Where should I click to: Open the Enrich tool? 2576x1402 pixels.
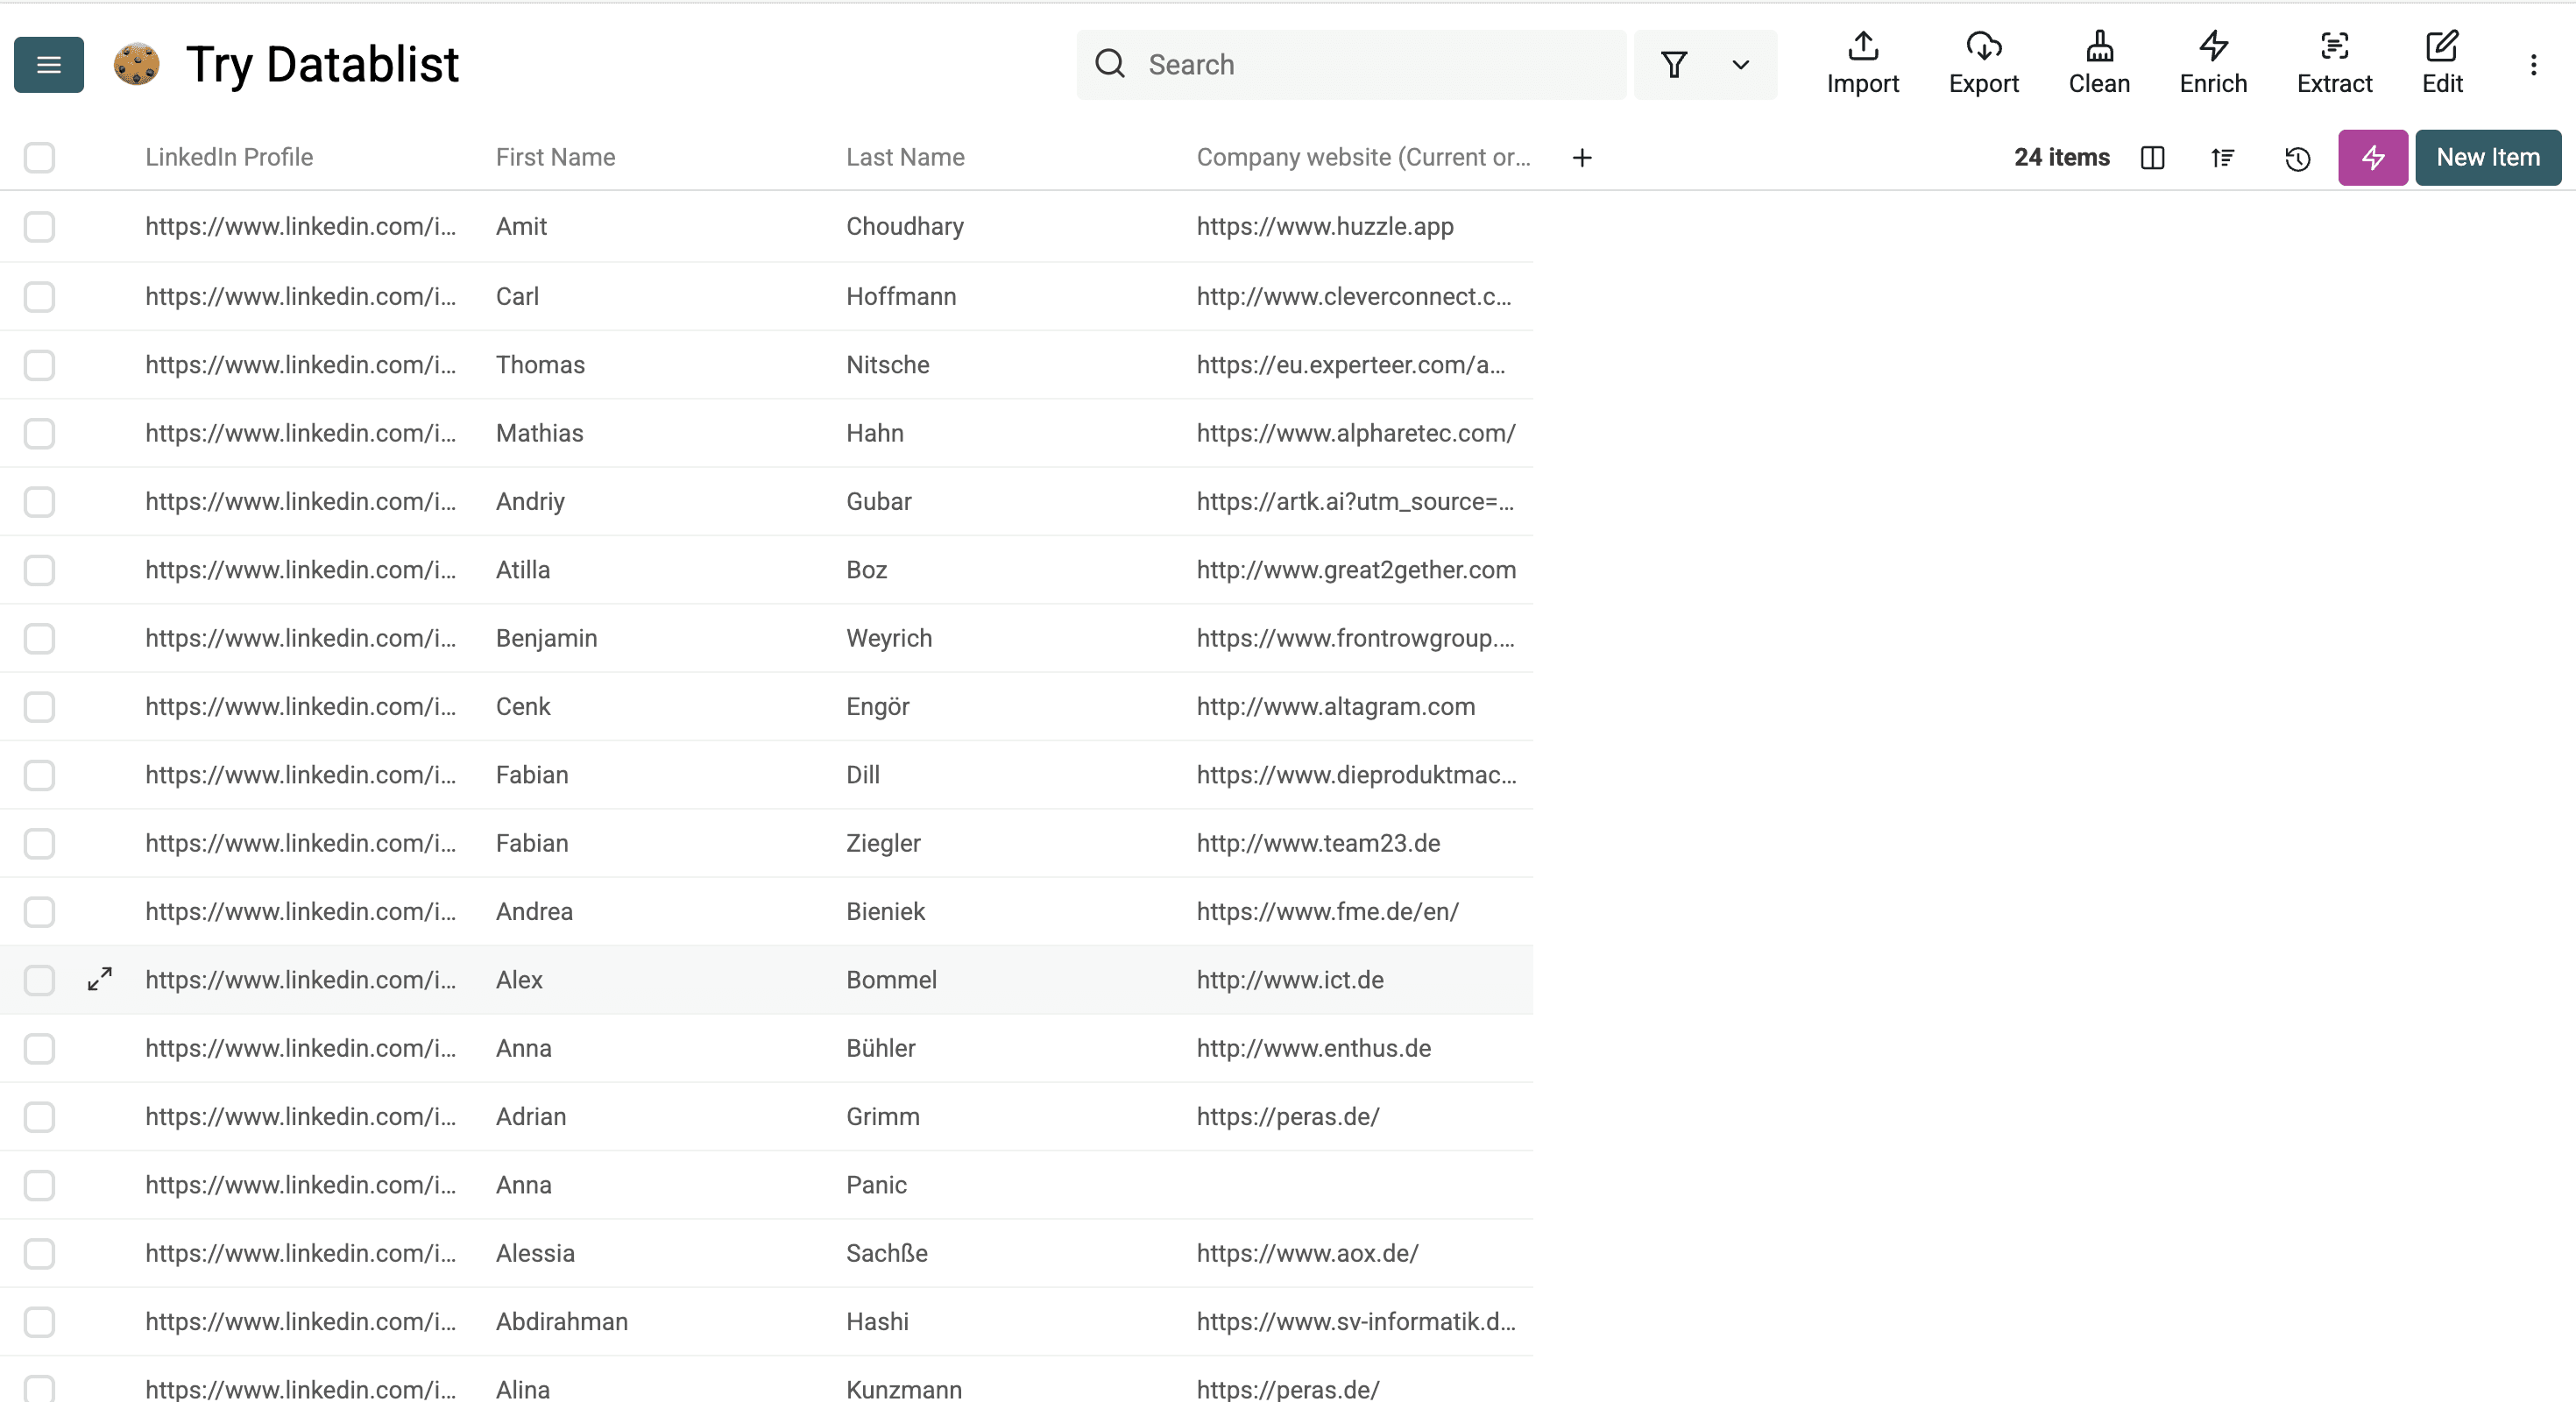click(2212, 63)
